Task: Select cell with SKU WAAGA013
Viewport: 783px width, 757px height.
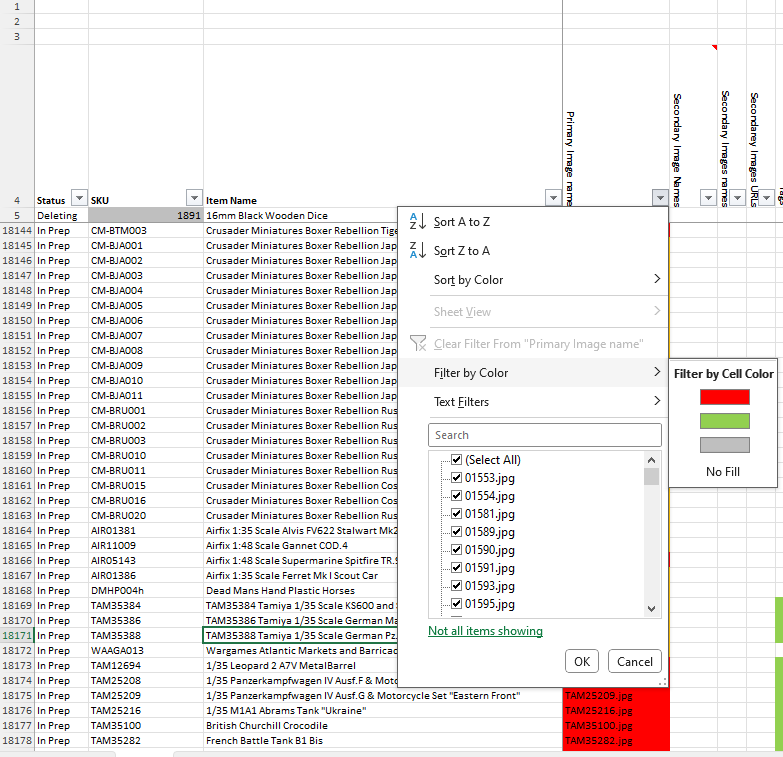Action: pyautogui.click(x=146, y=650)
